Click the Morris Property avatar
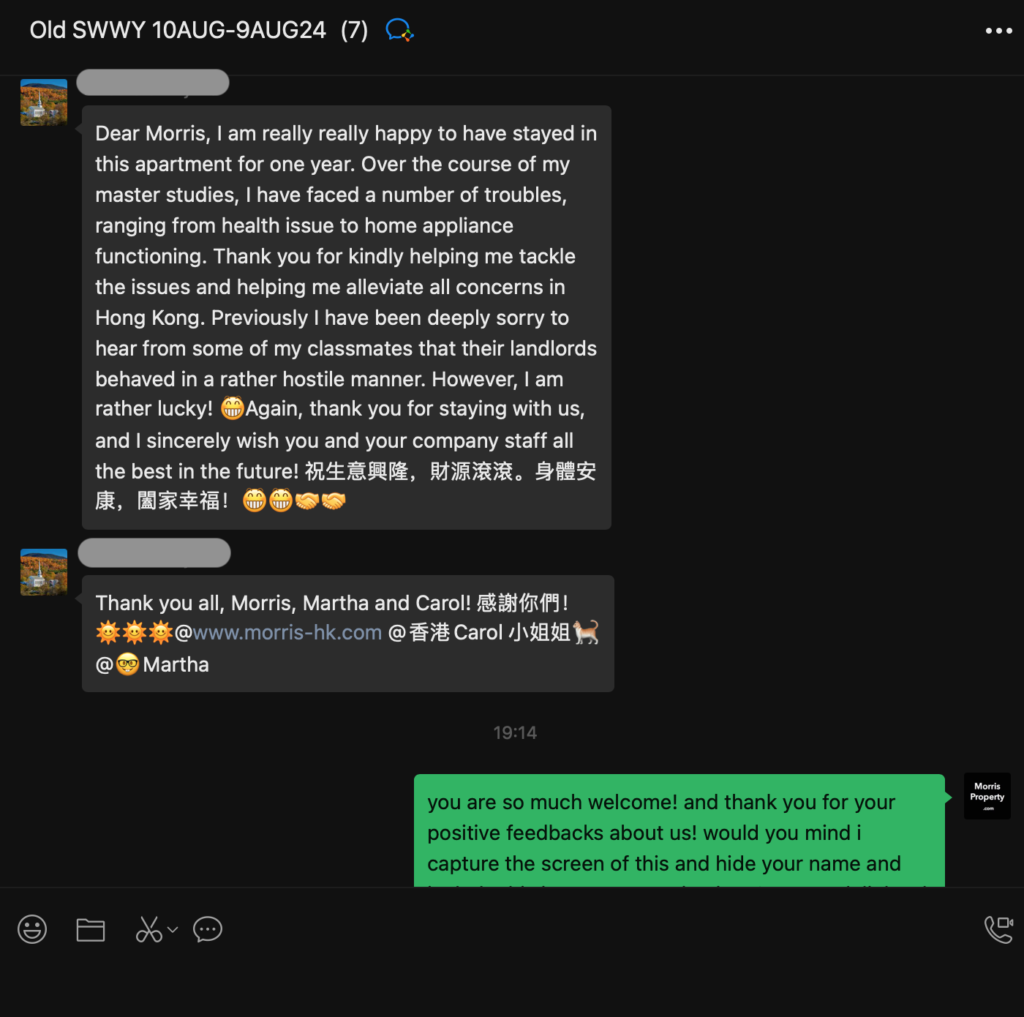 pyautogui.click(x=987, y=796)
